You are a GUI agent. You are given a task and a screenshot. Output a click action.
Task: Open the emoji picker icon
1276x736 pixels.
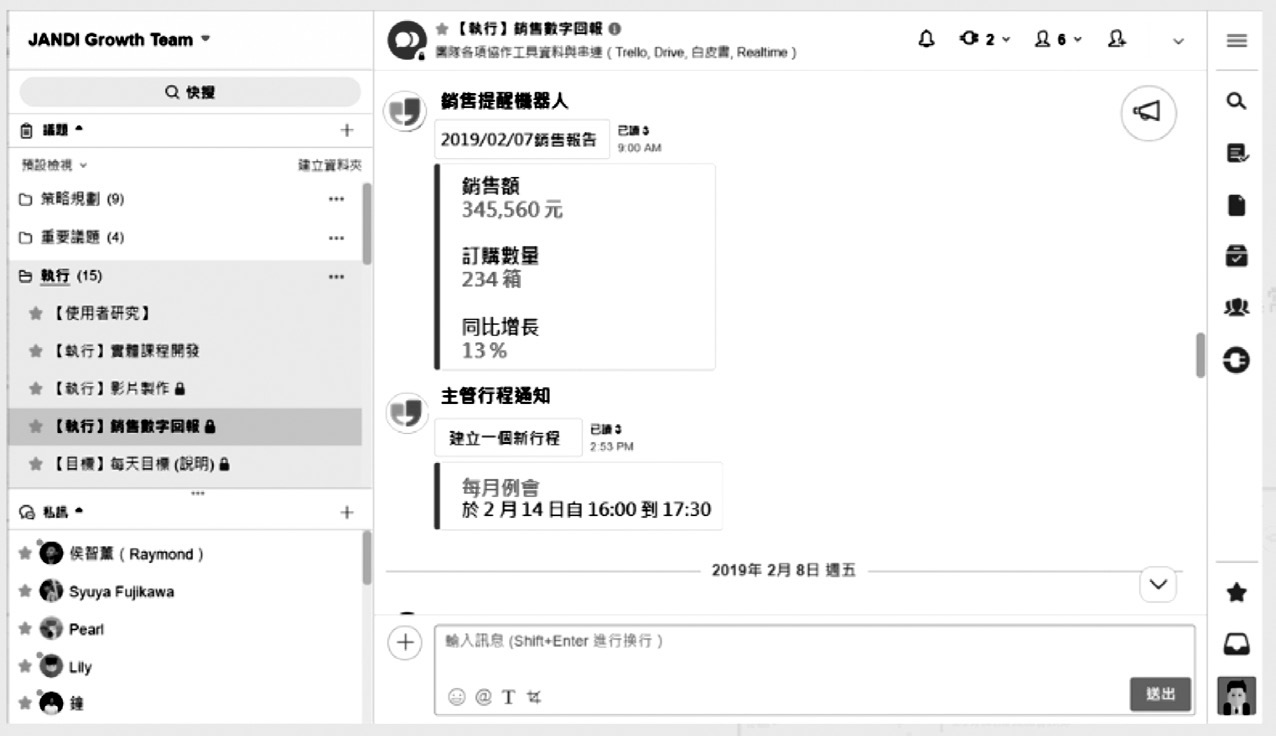click(x=456, y=697)
